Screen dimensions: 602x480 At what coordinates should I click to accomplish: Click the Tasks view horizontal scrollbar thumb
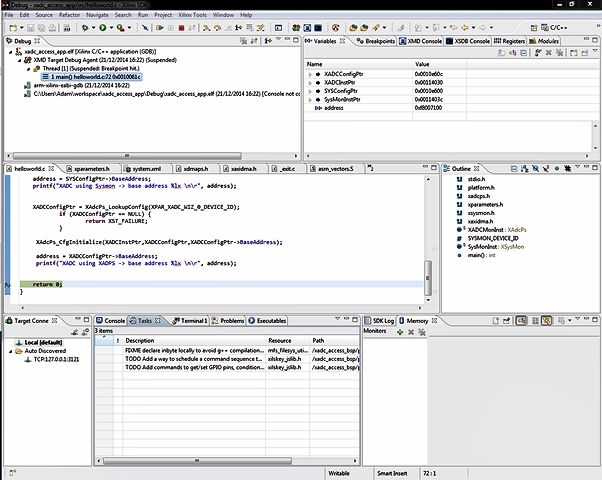click(197, 460)
